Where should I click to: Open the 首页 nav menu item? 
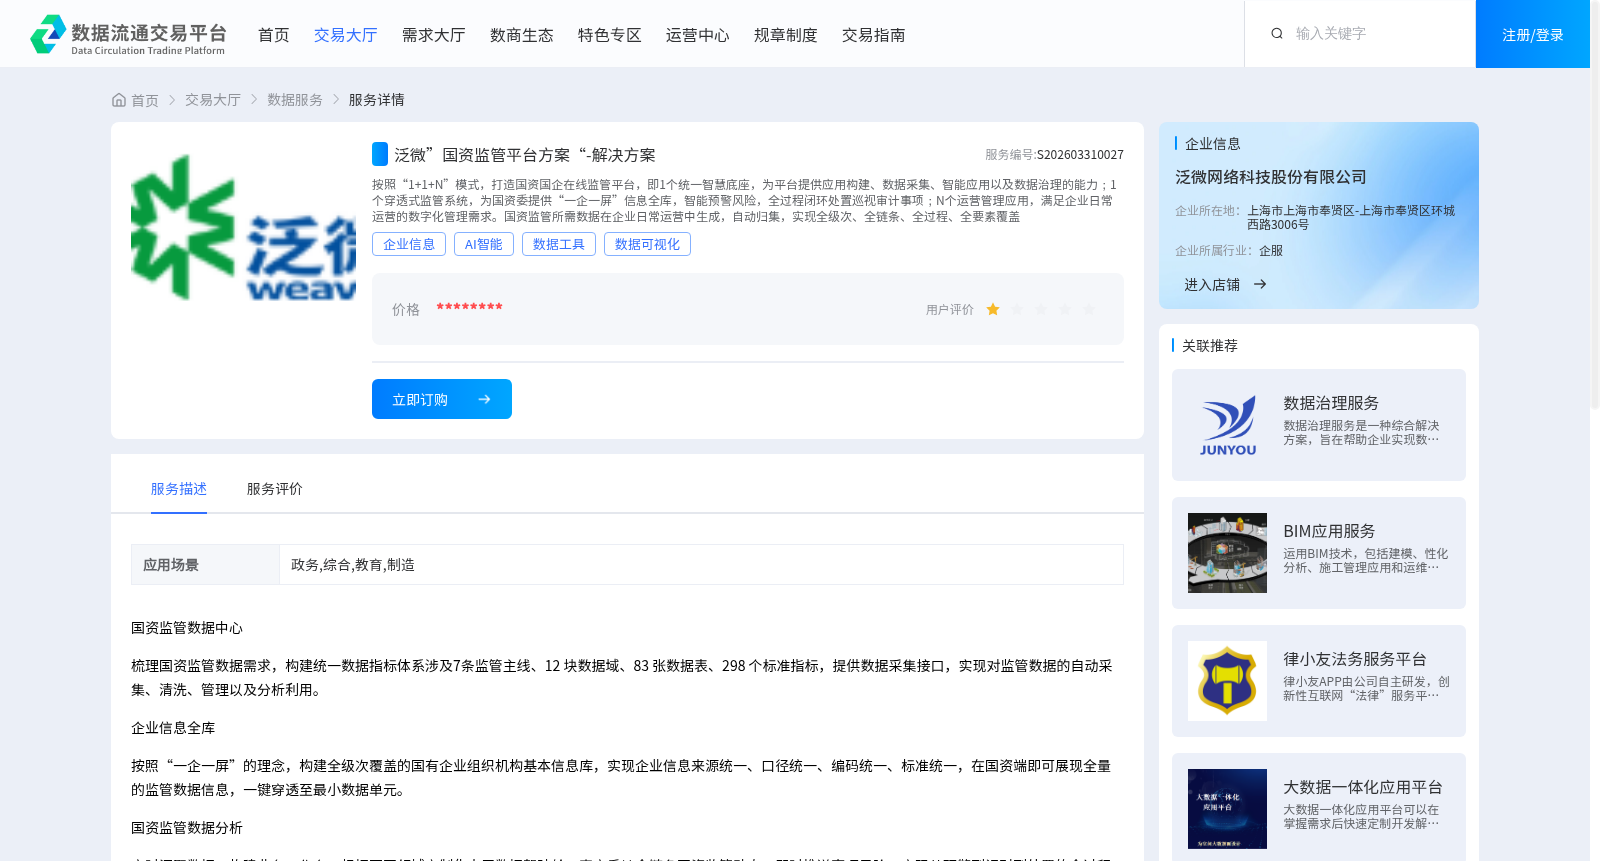tap(273, 35)
